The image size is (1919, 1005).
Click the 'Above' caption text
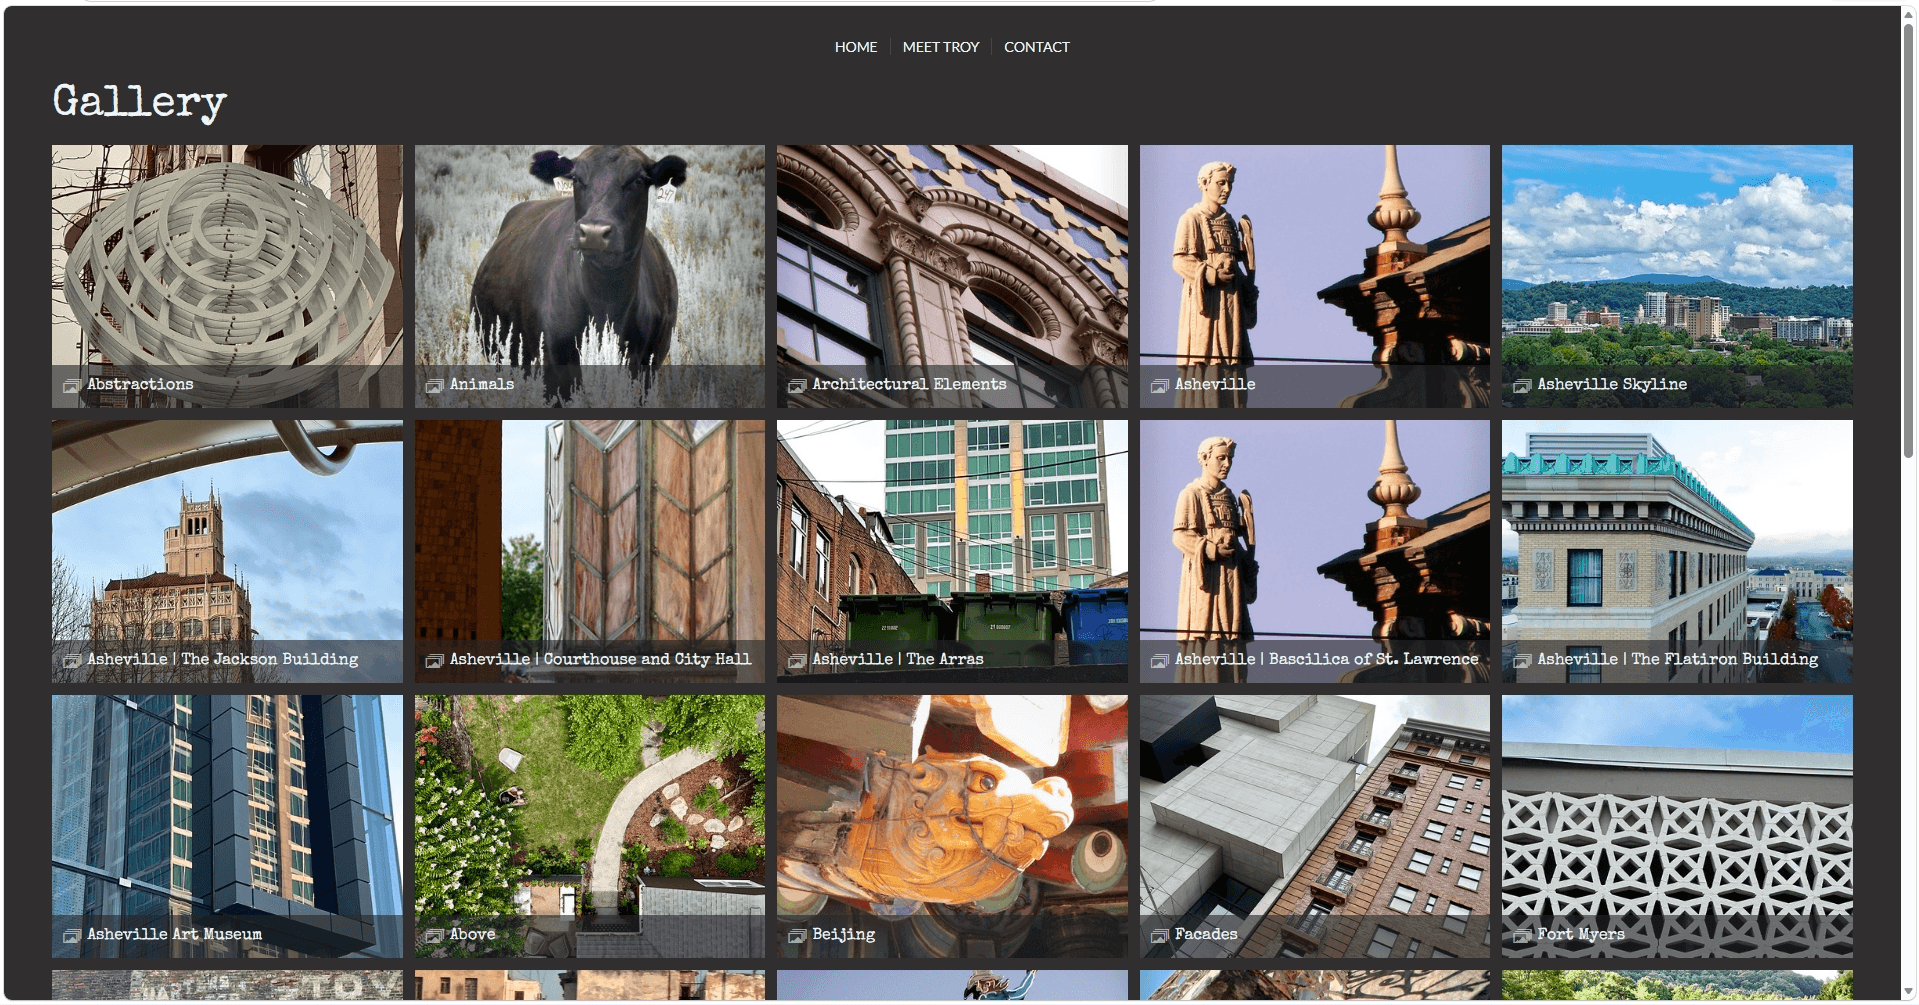click(x=472, y=934)
